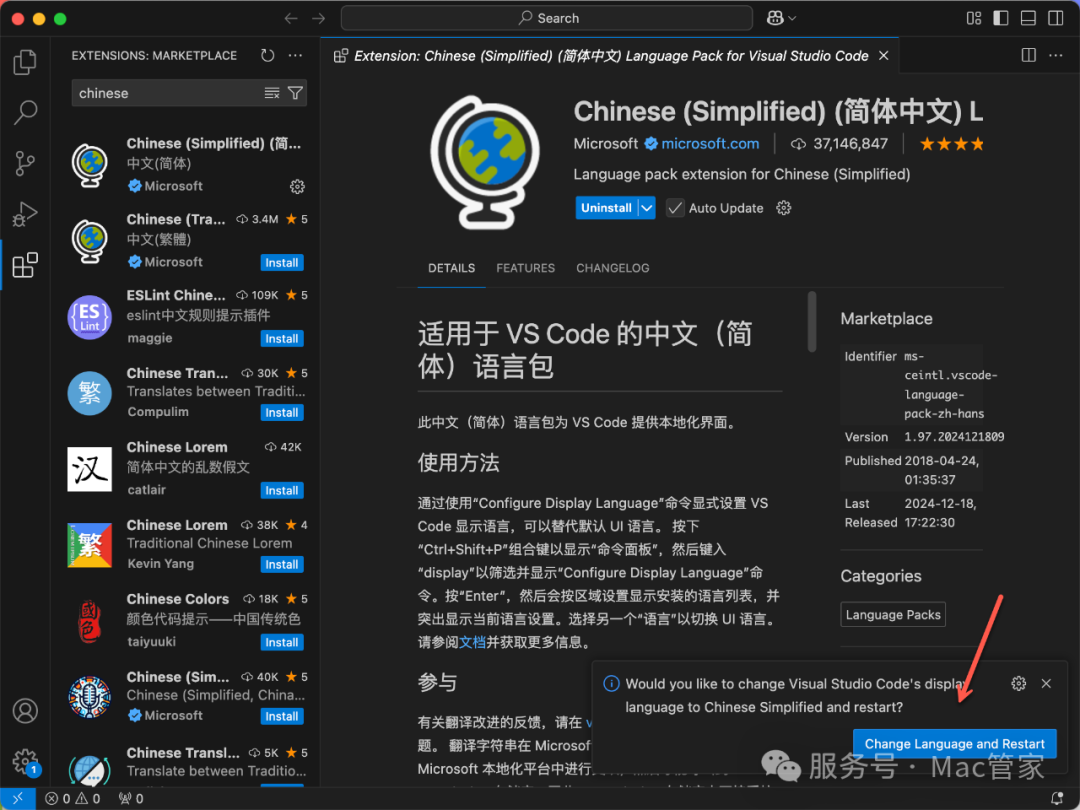Click the title bar Search box
This screenshot has width=1080, height=810.
click(x=546, y=18)
